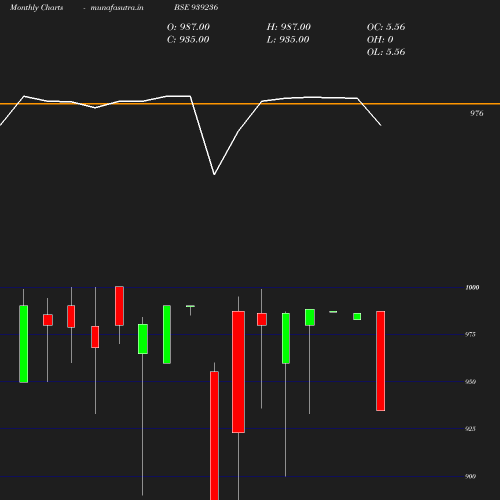Click the 976 line chart axis label
Image resolution: width=500 pixels, height=500 pixels.
pos(477,113)
